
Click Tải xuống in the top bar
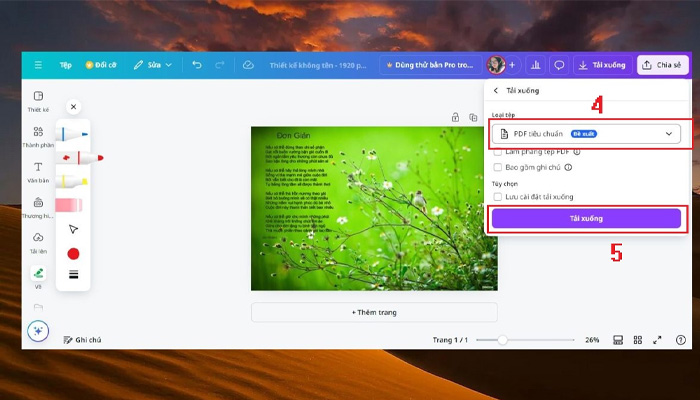(x=603, y=65)
